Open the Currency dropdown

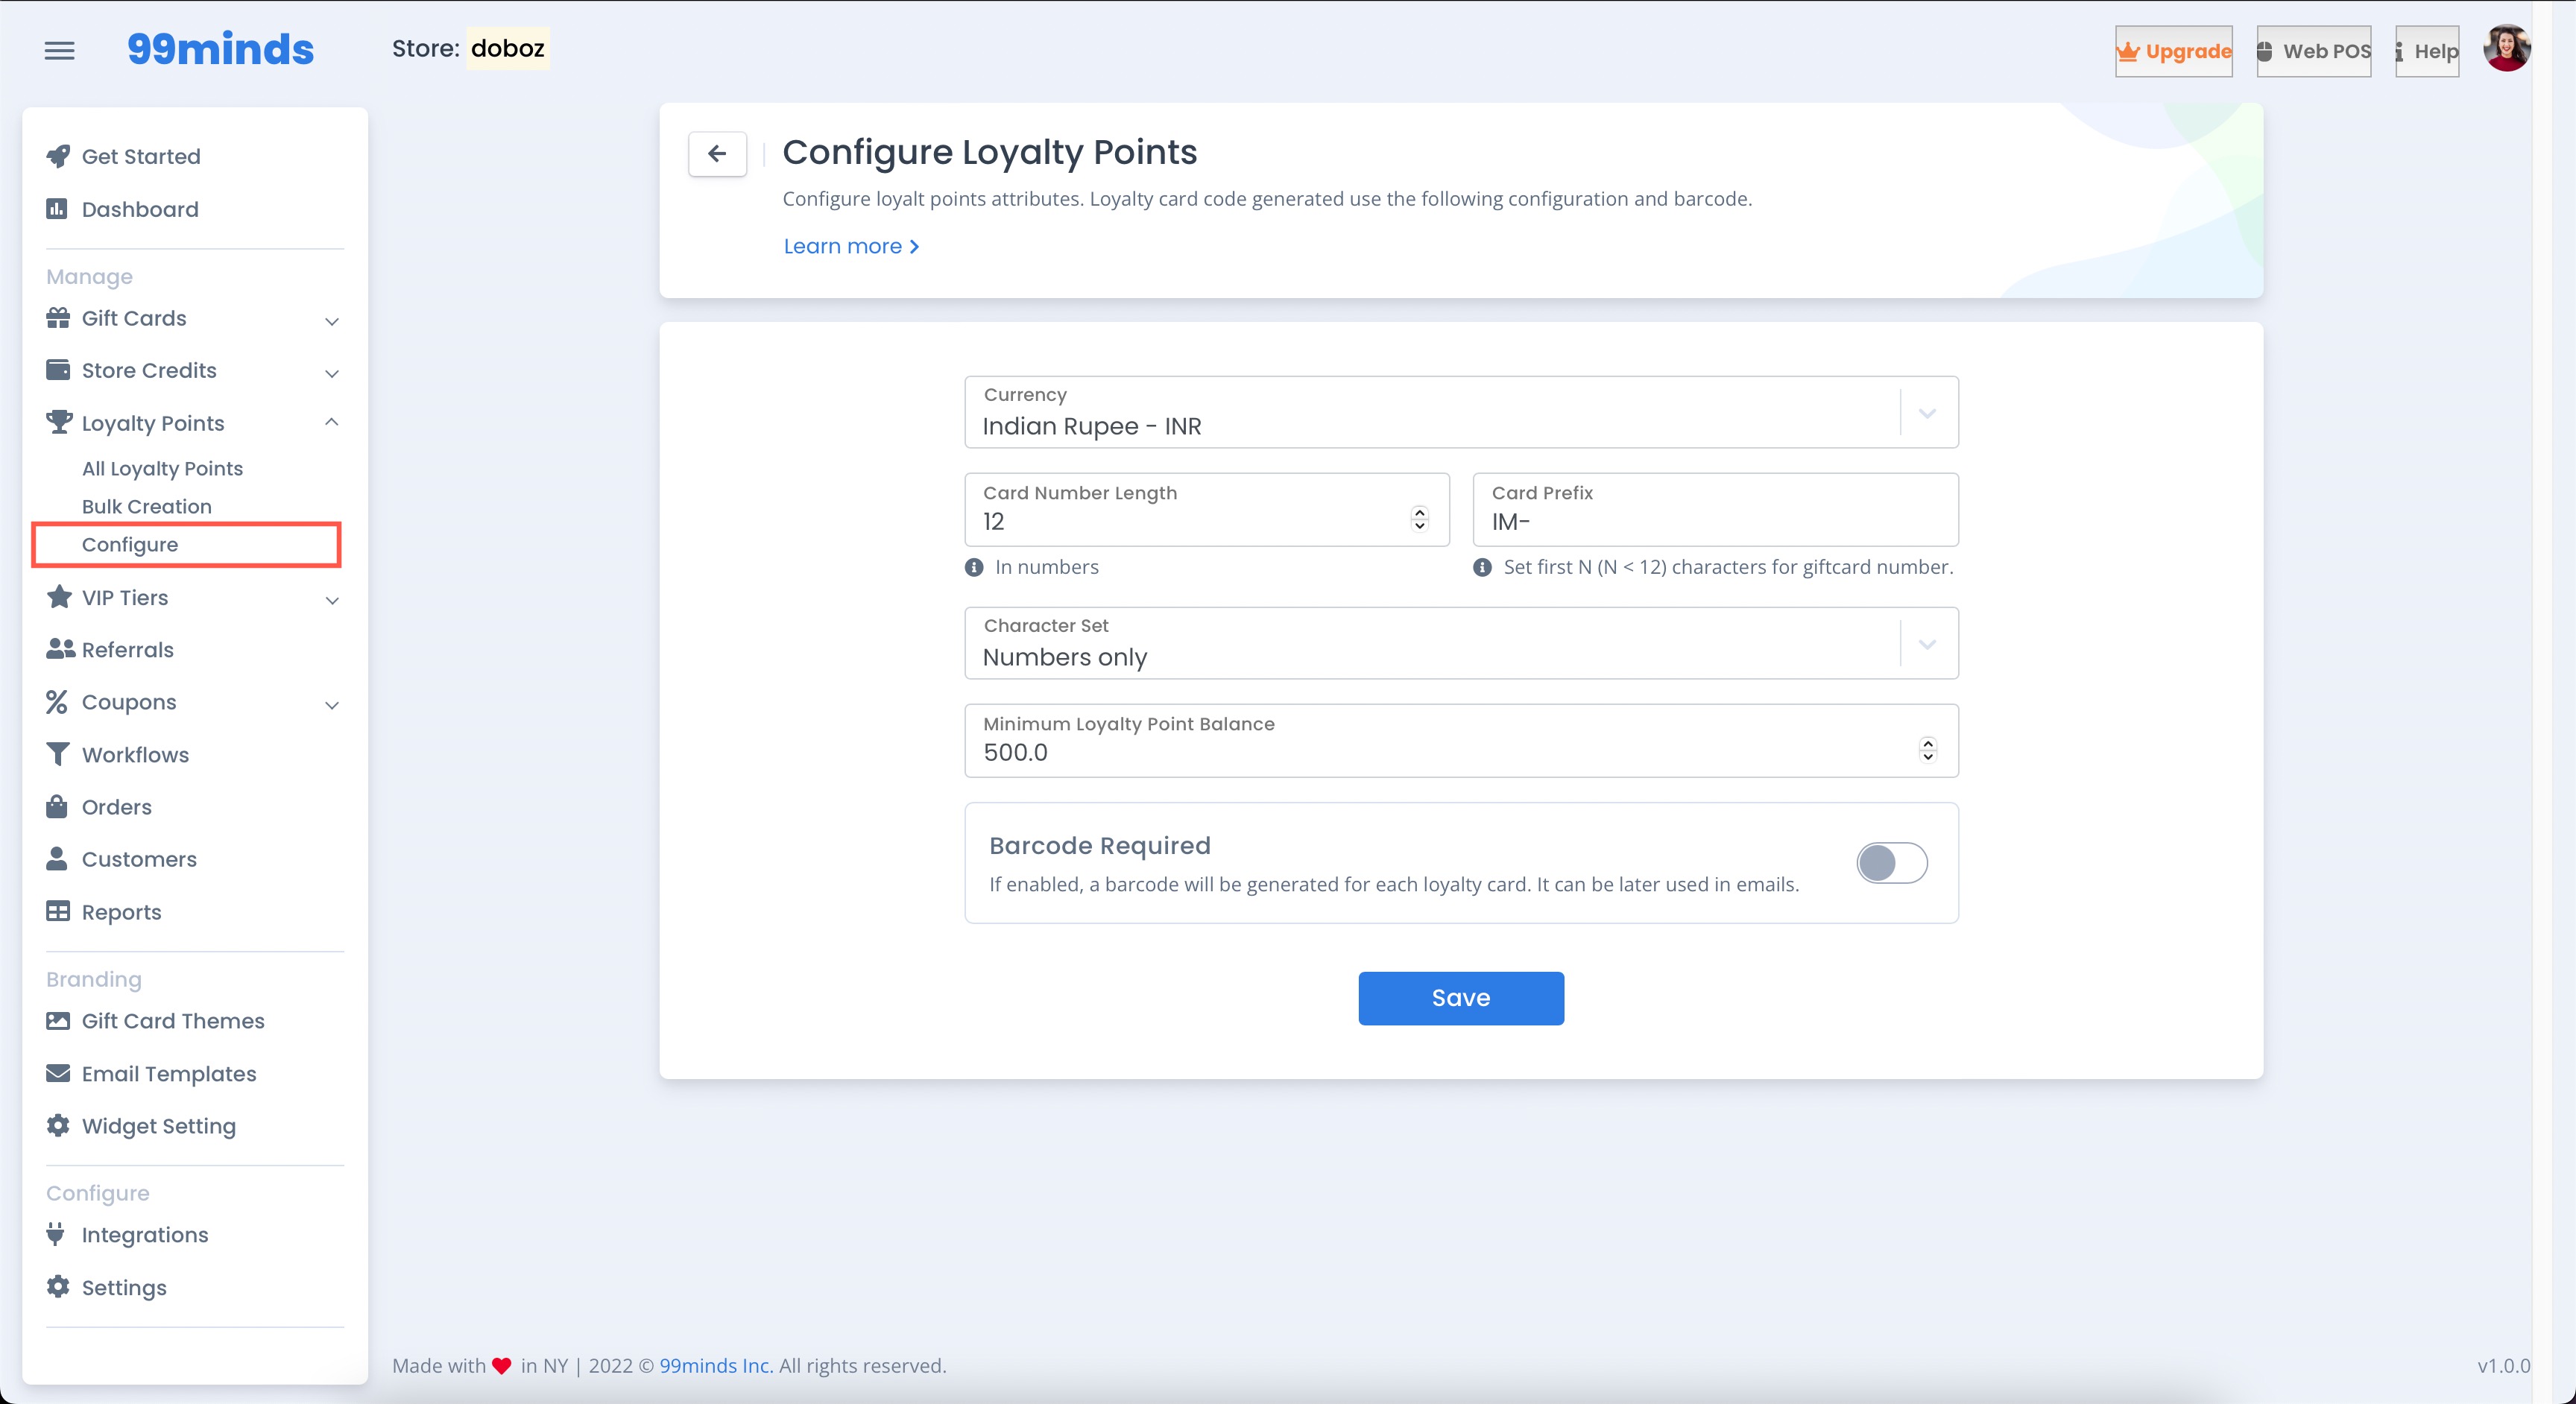tap(1461, 412)
